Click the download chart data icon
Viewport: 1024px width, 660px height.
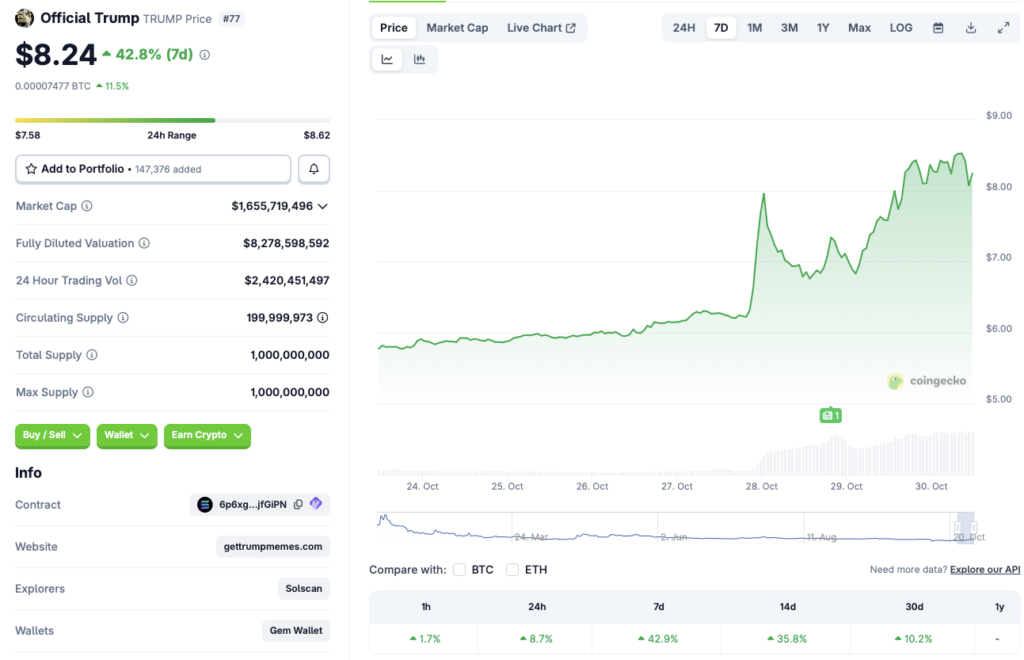coord(970,28)
